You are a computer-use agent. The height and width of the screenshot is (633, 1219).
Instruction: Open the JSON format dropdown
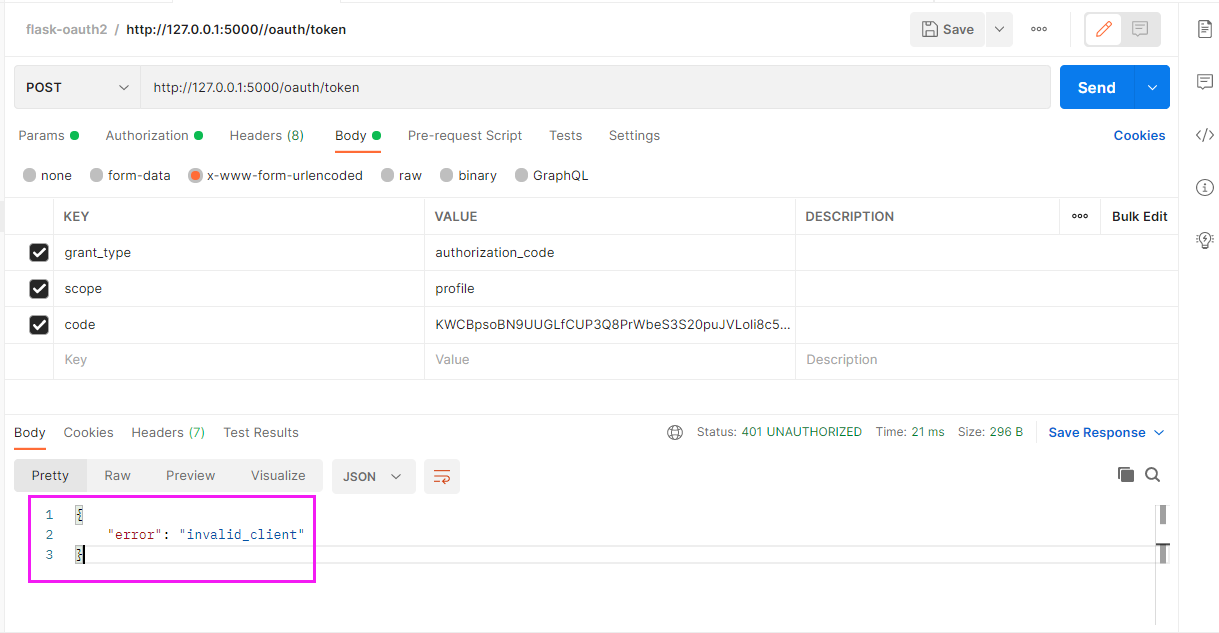373,477
